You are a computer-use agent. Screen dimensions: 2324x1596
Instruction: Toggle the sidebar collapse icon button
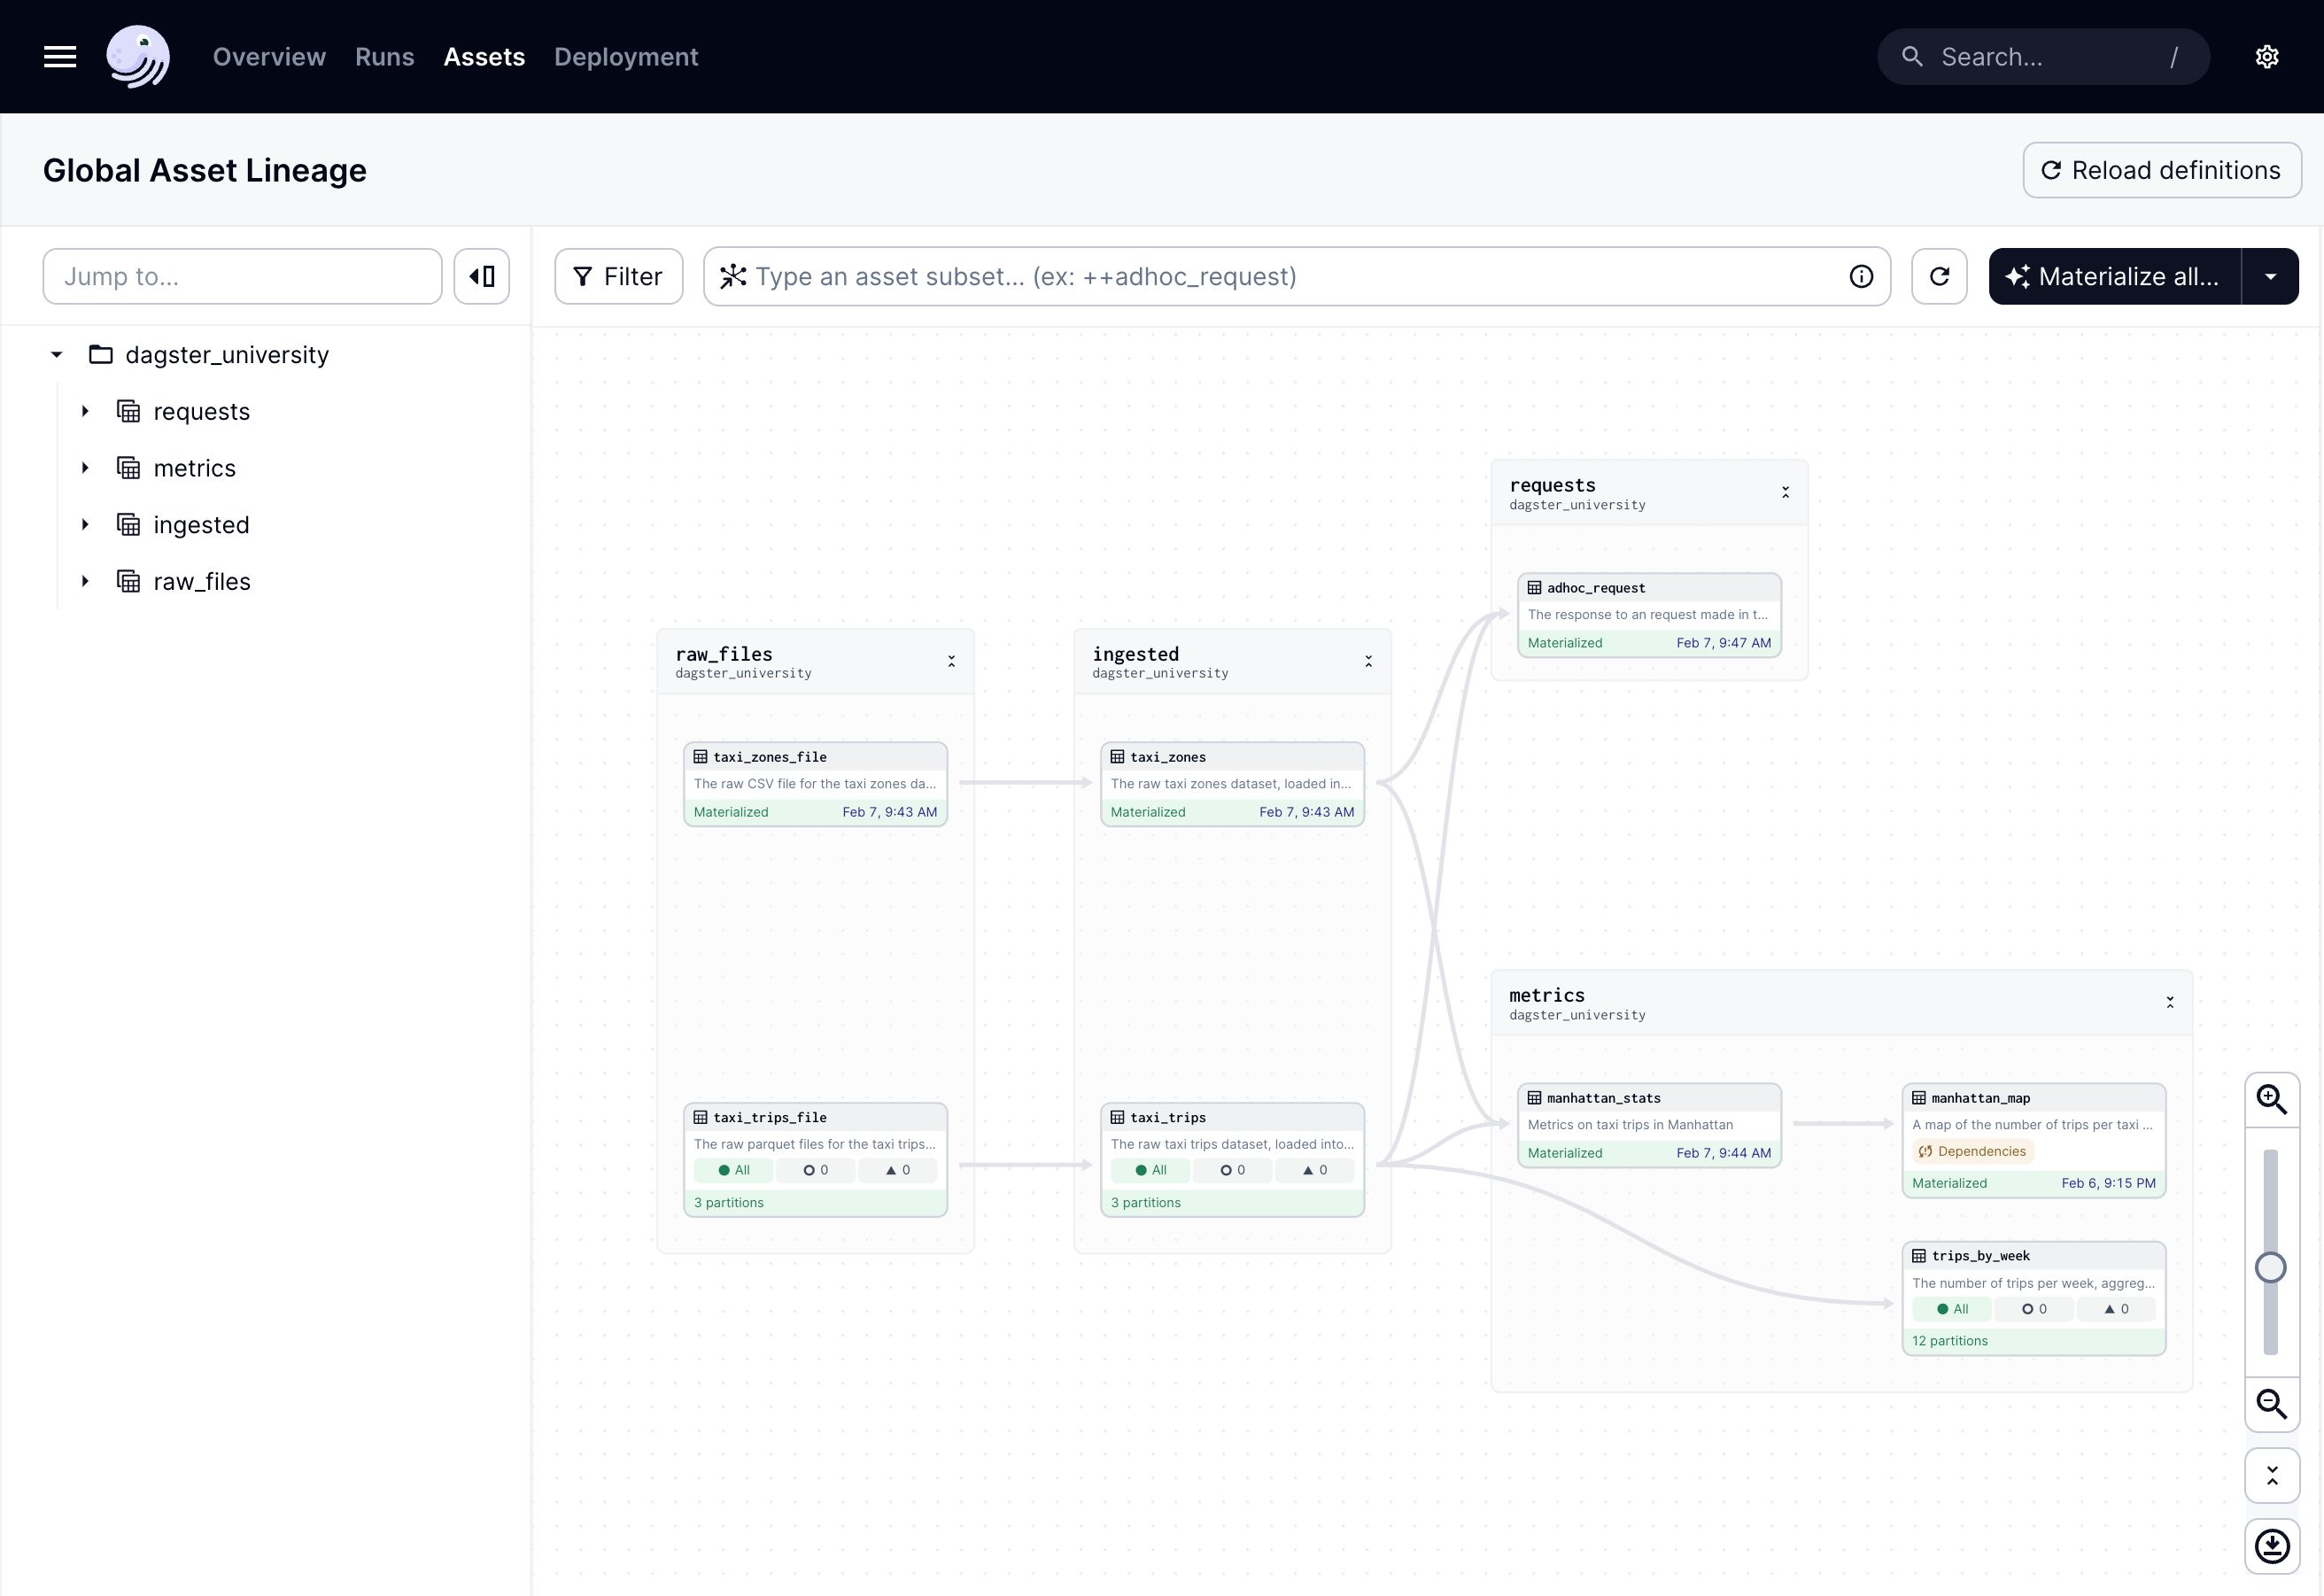[x=482, y=276]
